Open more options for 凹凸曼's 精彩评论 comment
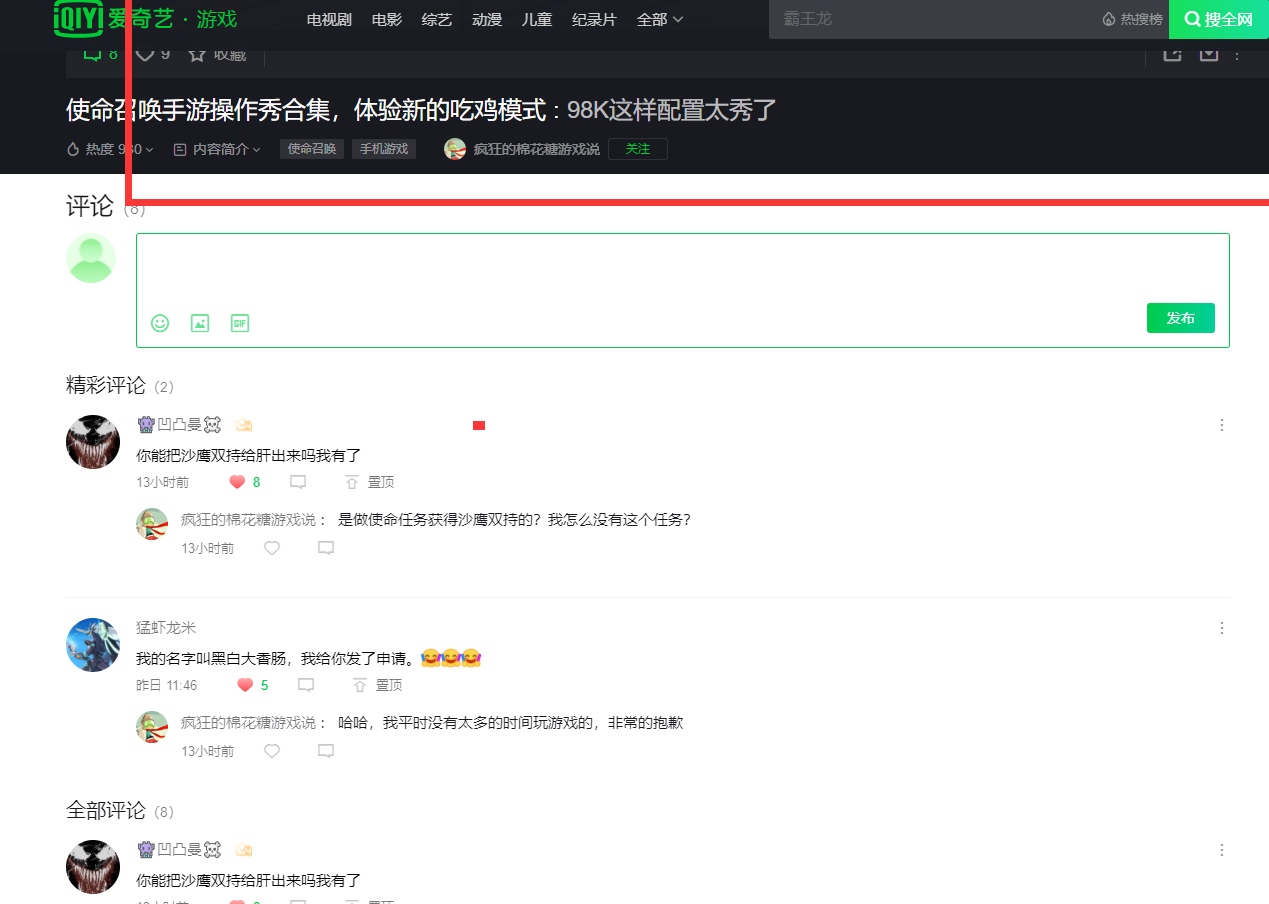1269x904 pixels. [x=1222, y=425]
